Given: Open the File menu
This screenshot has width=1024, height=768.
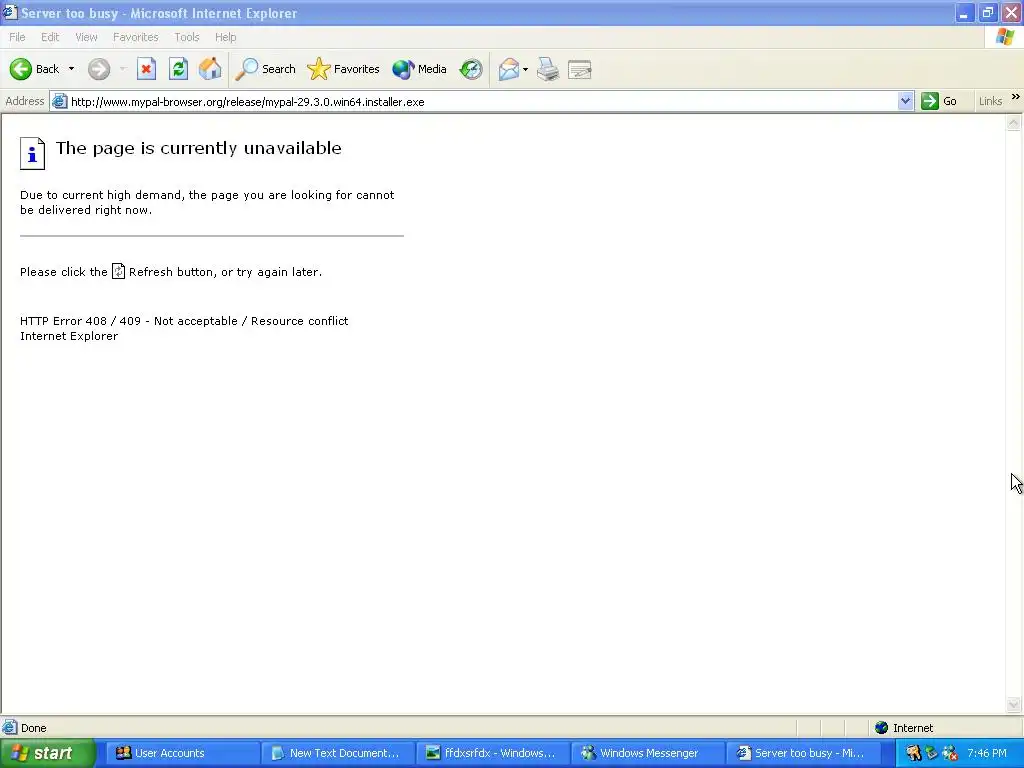Looking at the screenshot, I should (x=17, y=37).
